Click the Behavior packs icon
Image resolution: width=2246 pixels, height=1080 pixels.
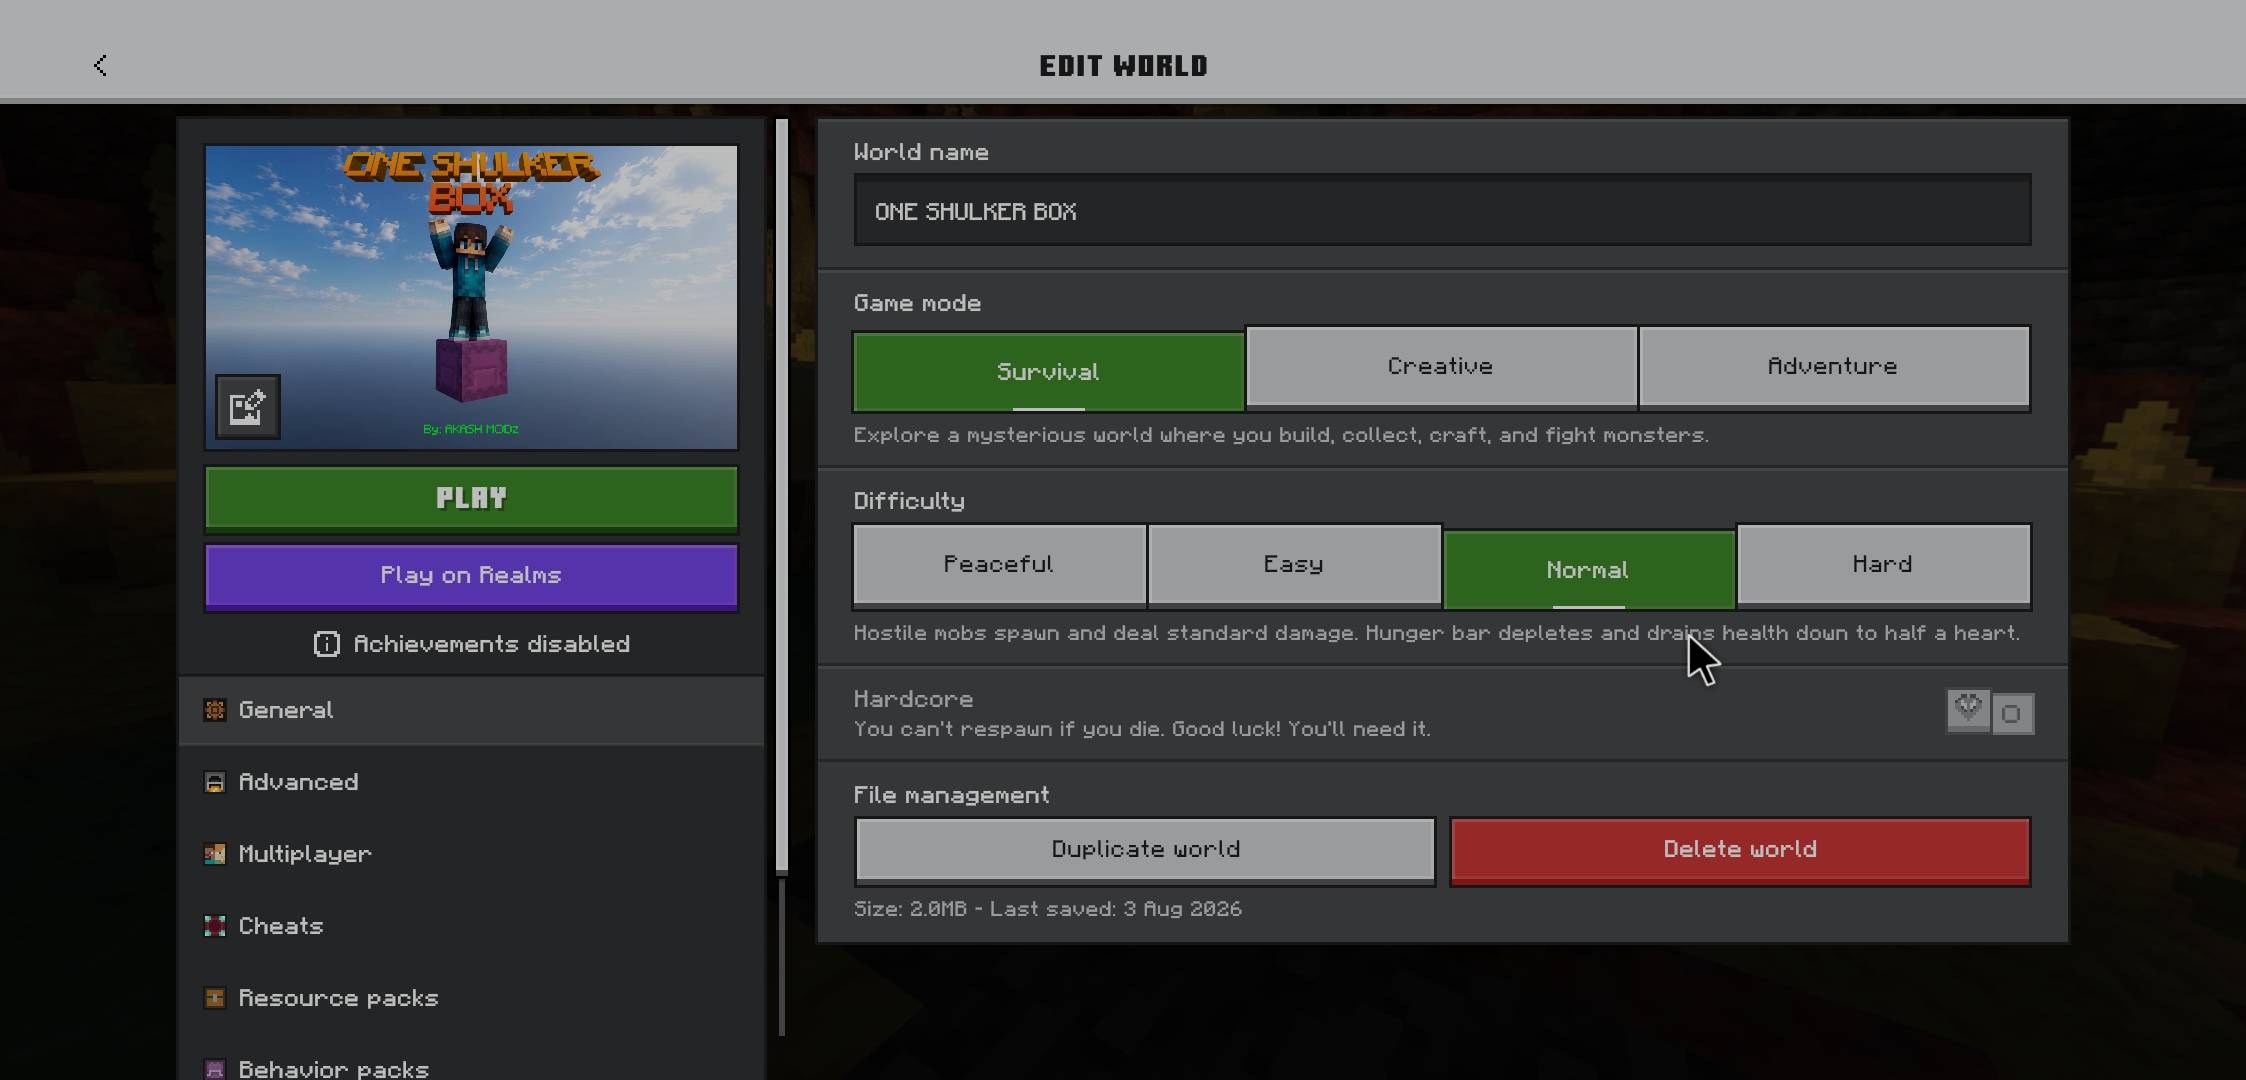coord(214,1069)
